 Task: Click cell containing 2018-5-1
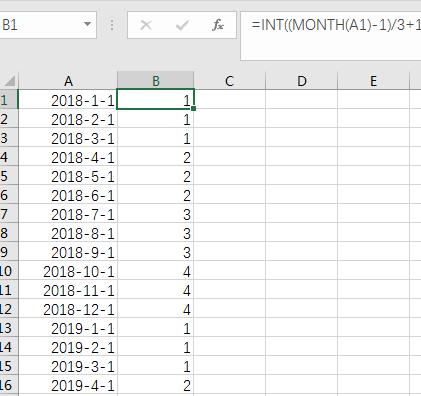click(x=68, y=175)
